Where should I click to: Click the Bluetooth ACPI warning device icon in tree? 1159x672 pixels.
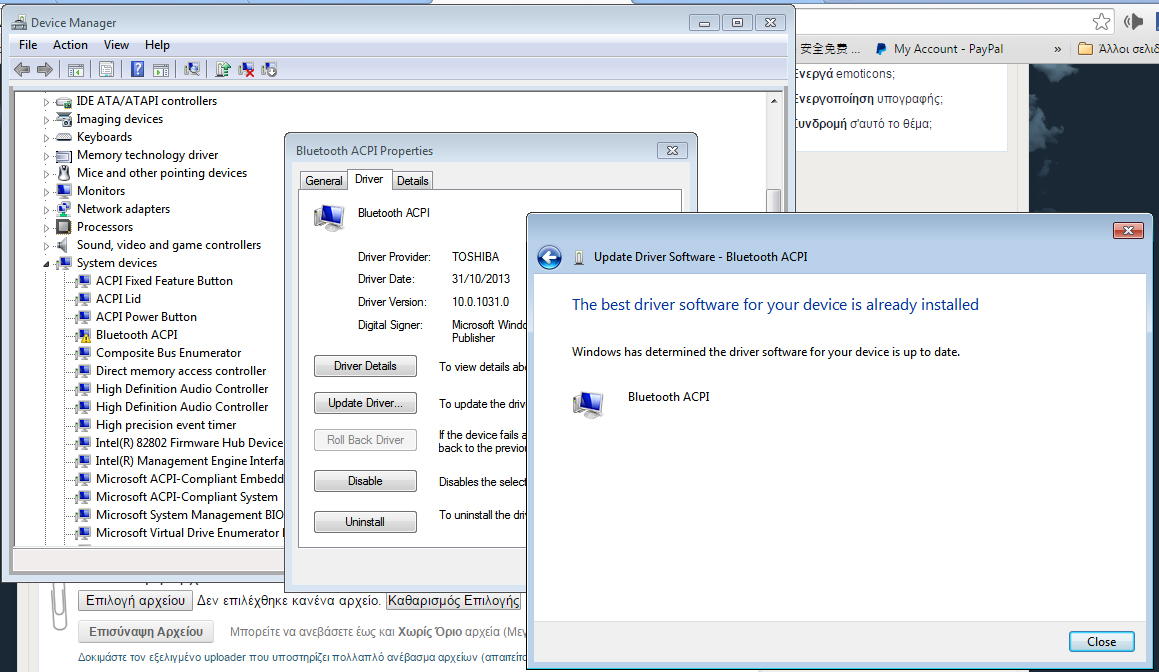84,335
